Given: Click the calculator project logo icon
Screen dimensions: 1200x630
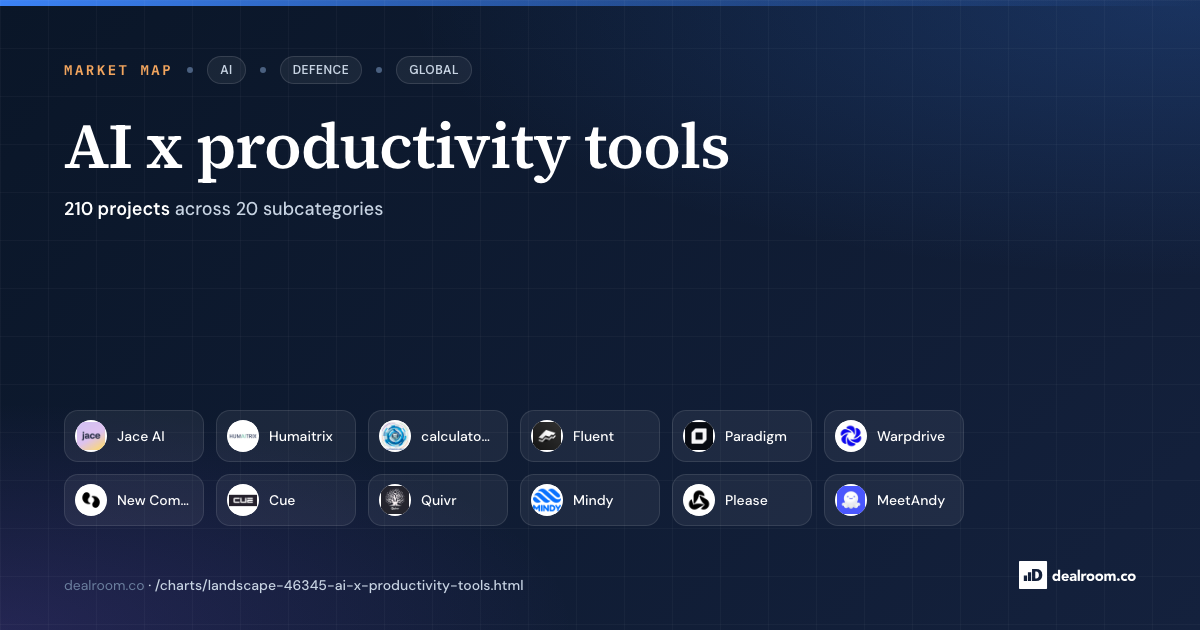Looking at the screenshot, I should (x=395, y=436).
